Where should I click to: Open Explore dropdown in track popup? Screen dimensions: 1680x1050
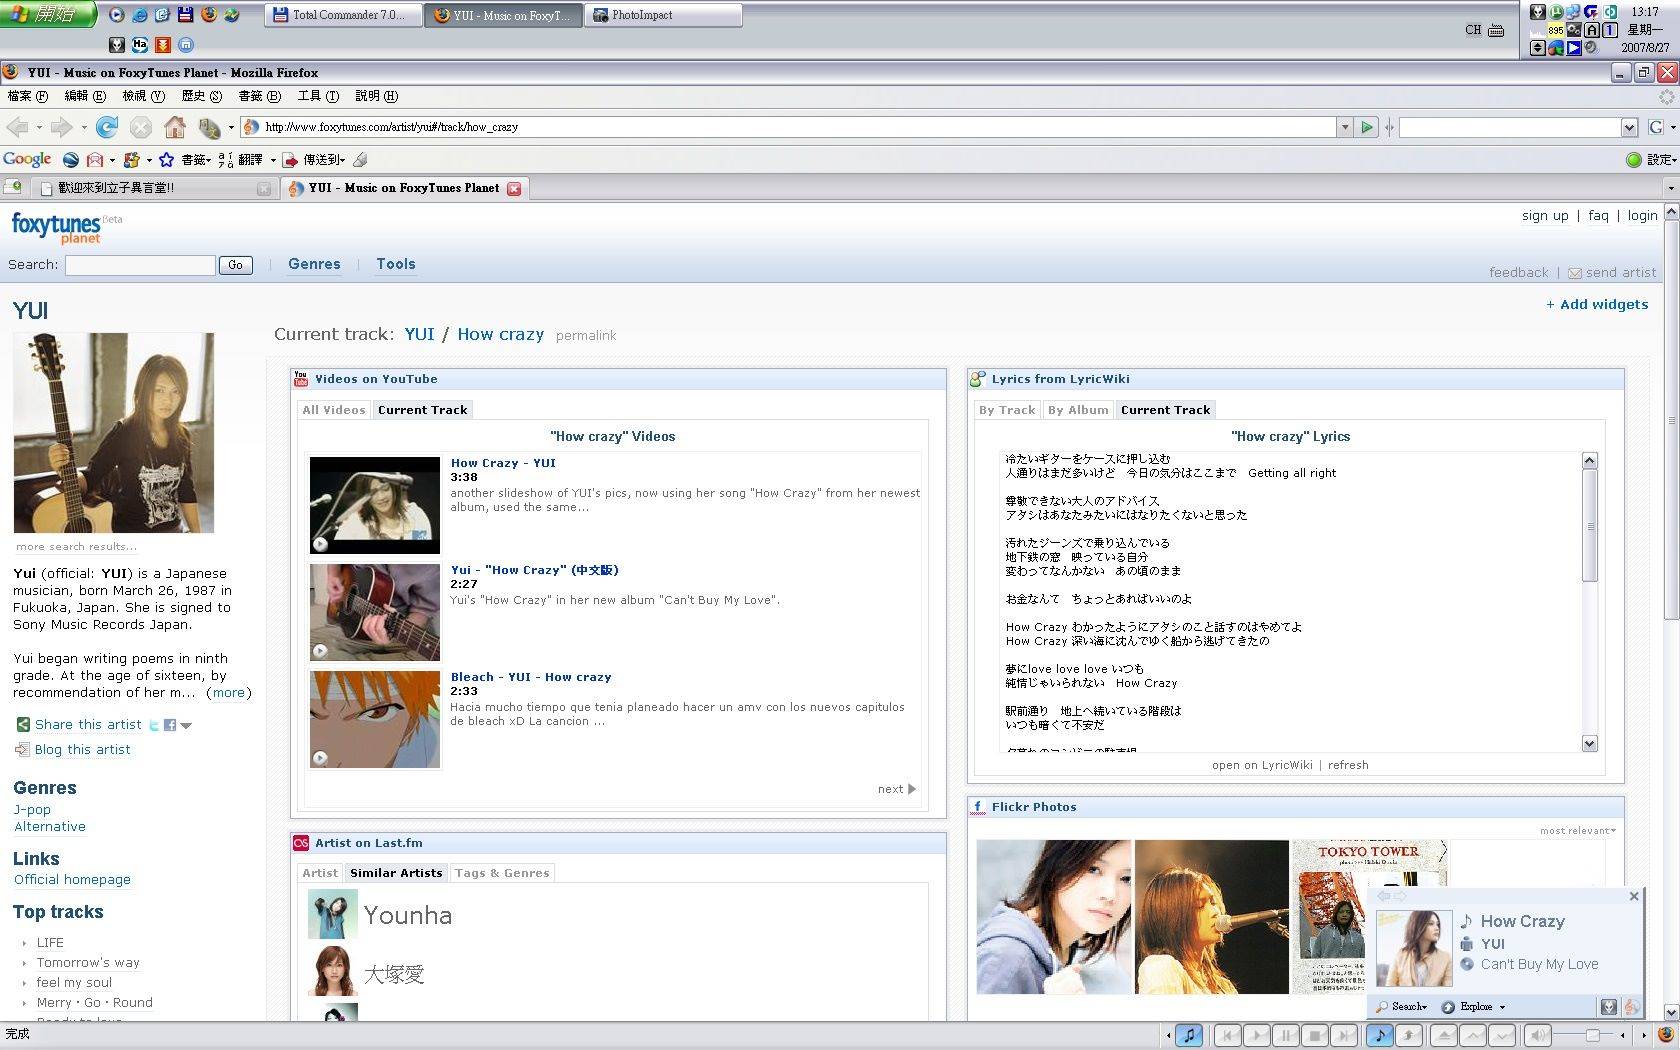[1474, 1007]
